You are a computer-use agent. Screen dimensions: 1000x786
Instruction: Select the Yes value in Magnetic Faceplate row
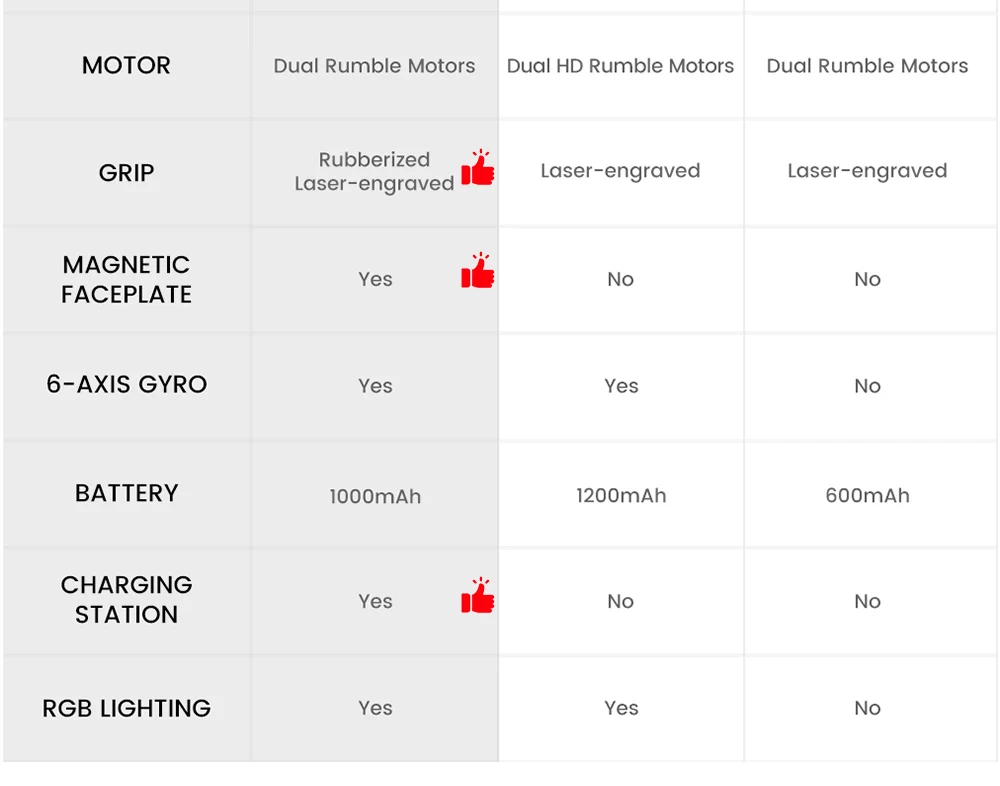[375, 280]
